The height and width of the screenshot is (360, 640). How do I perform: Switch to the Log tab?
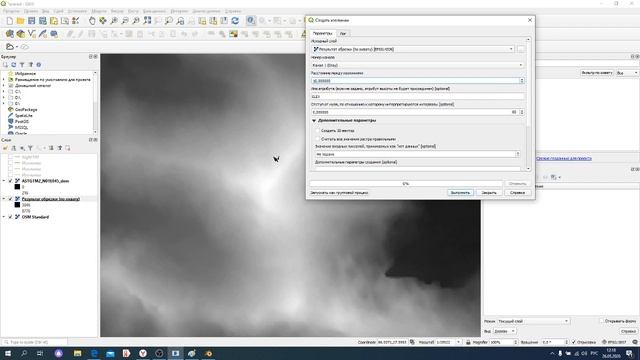click(x=343, y=33)
